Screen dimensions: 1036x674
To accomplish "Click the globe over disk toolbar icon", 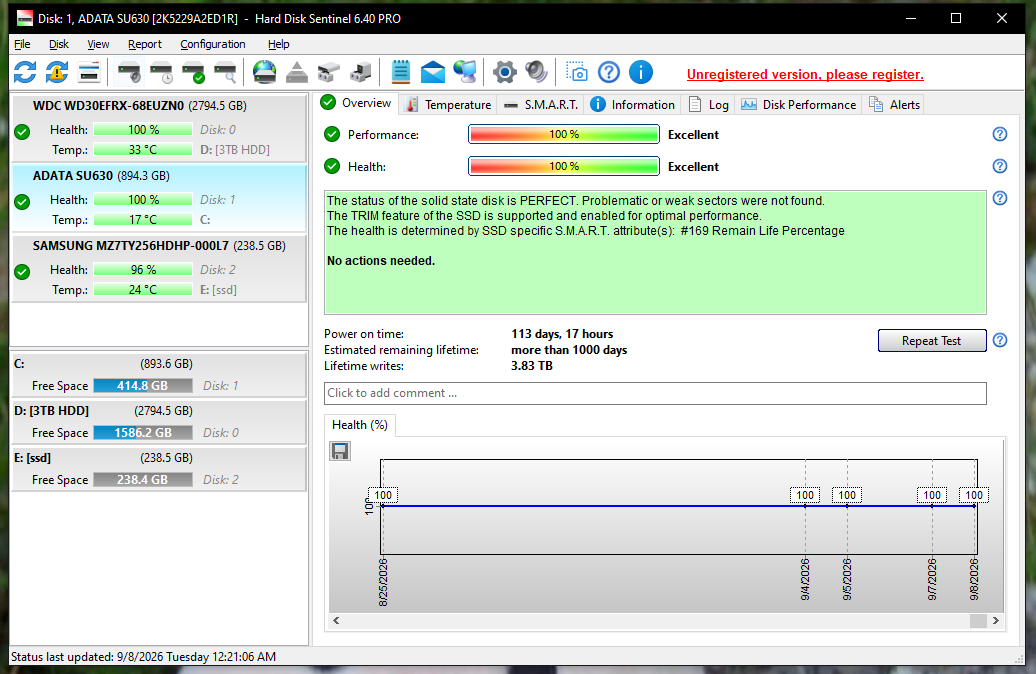I will (264, 72).
